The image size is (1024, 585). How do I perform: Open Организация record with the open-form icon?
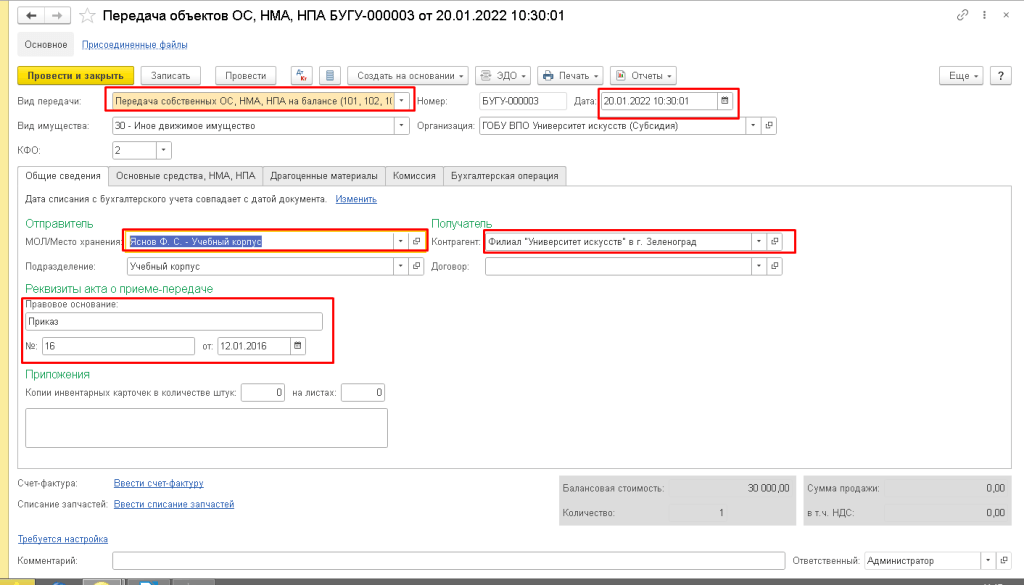click(x=769, y=126)
